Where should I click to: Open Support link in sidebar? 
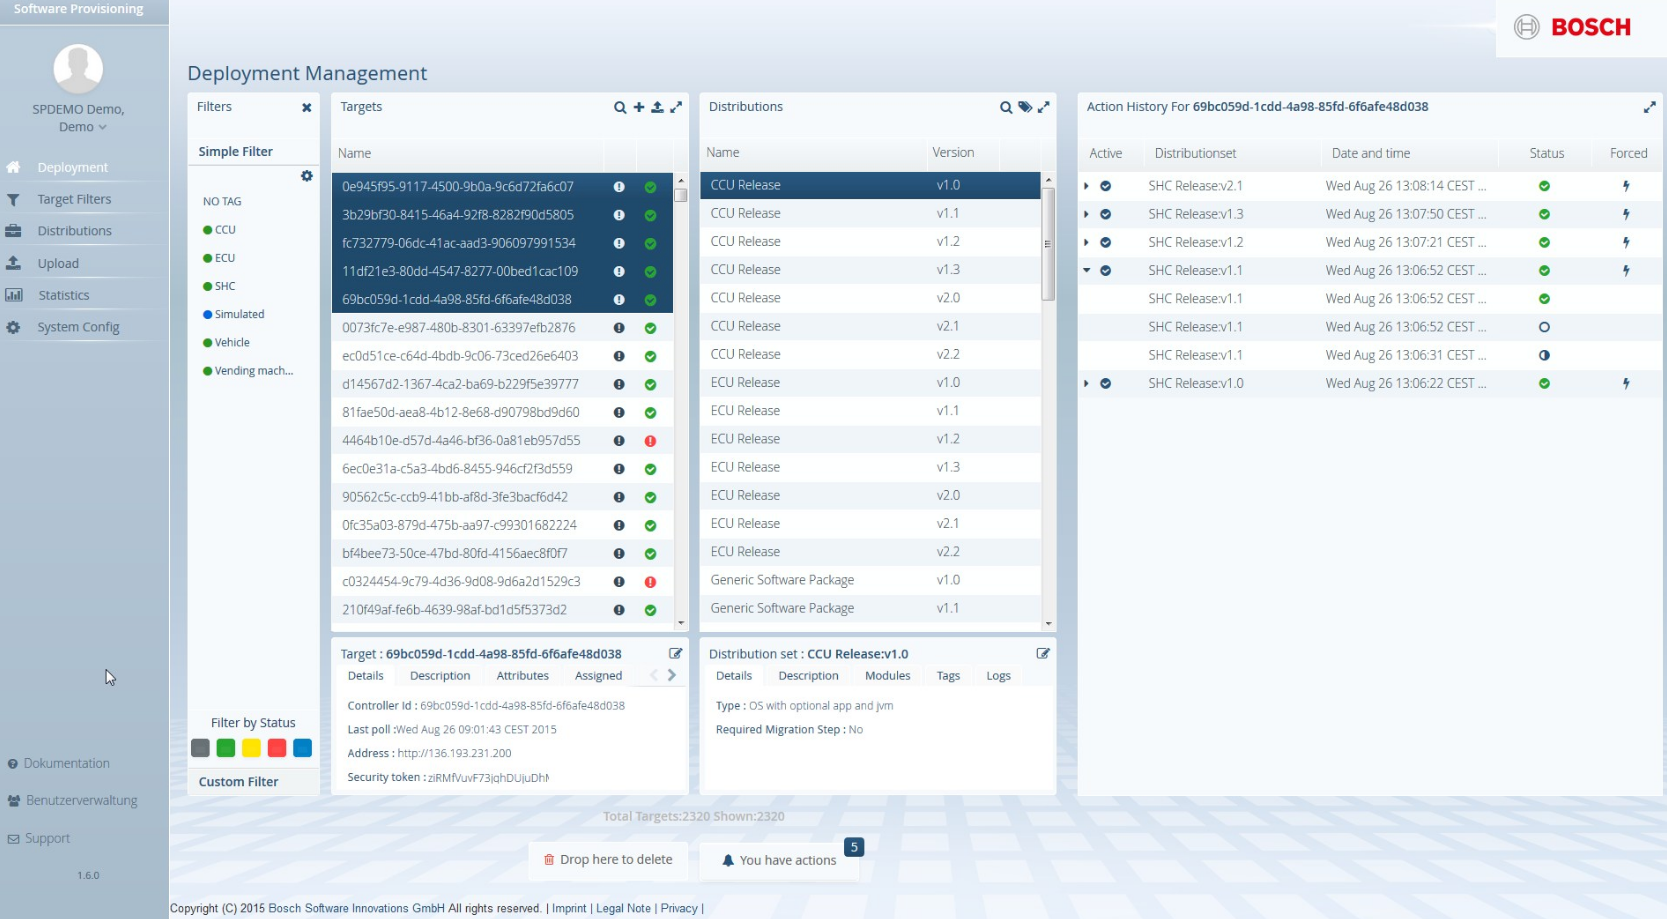click(39, 839)
